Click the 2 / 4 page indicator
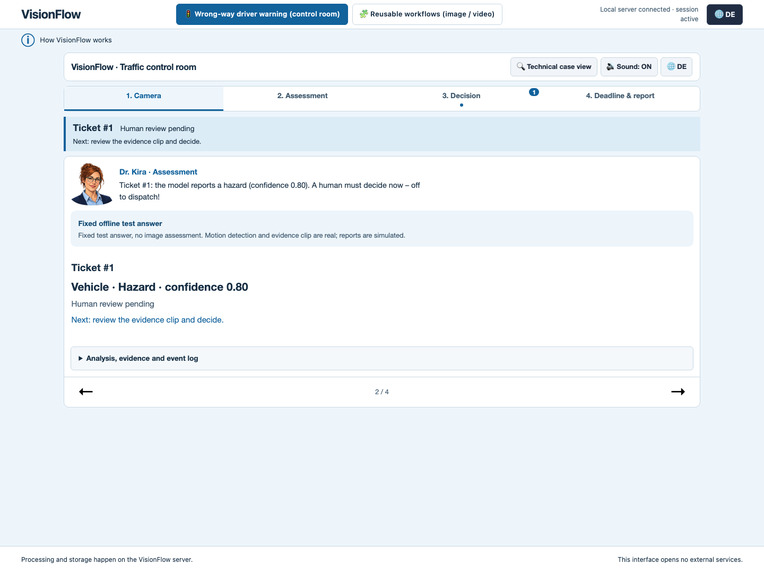This screenshot has height=573, width=764. click(382, 392)
